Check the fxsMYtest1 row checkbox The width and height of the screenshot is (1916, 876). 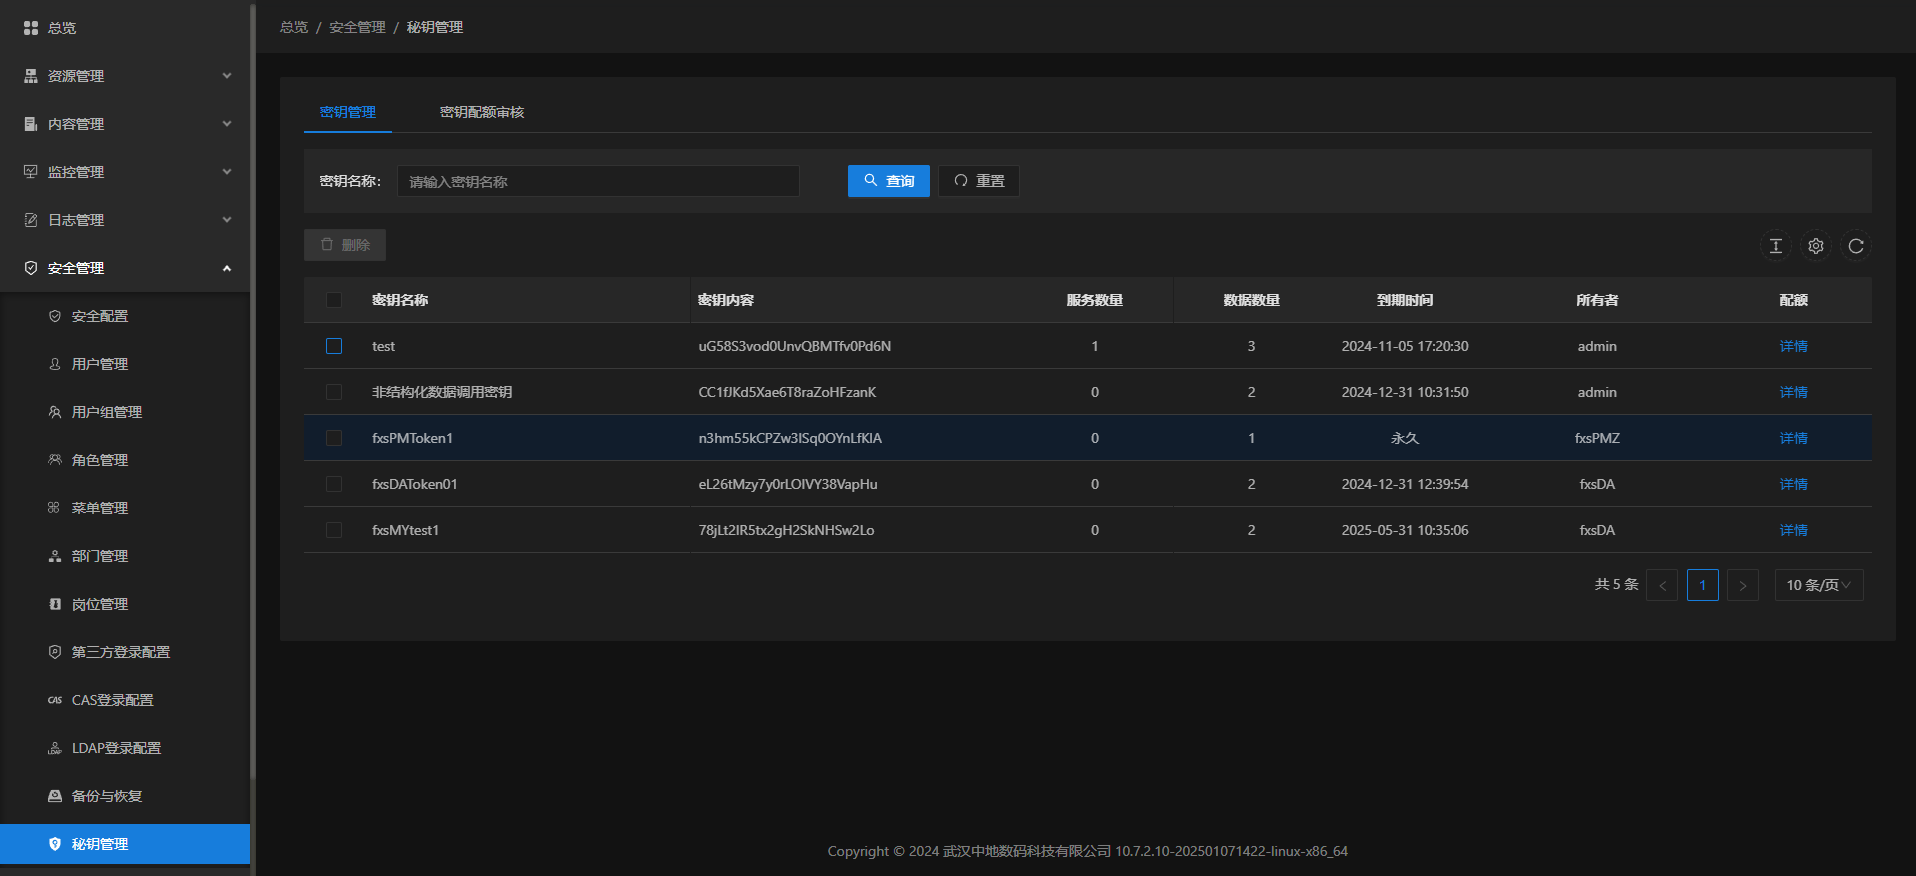tap(334, 530)
